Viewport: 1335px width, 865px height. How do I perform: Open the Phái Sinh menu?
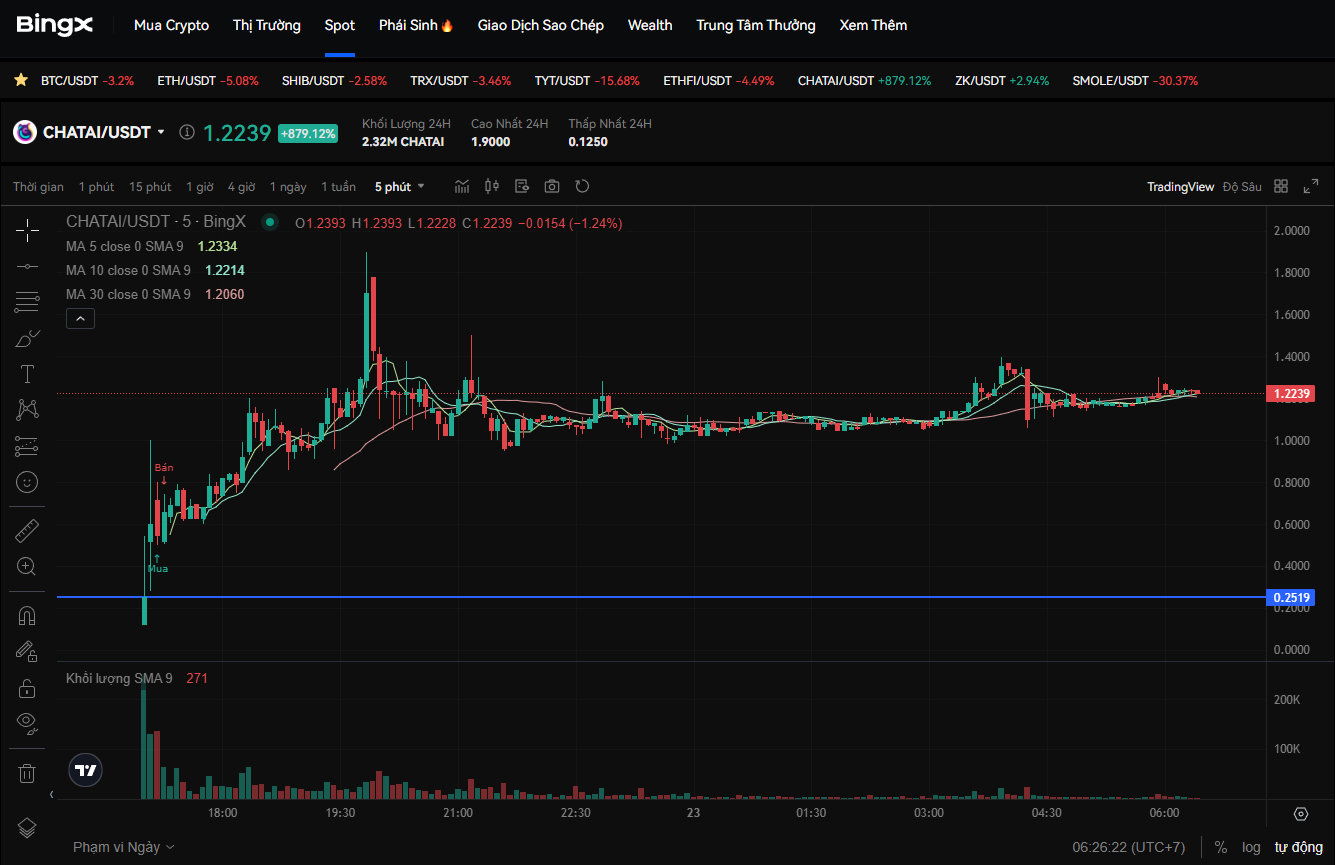[x=416, y=25]
